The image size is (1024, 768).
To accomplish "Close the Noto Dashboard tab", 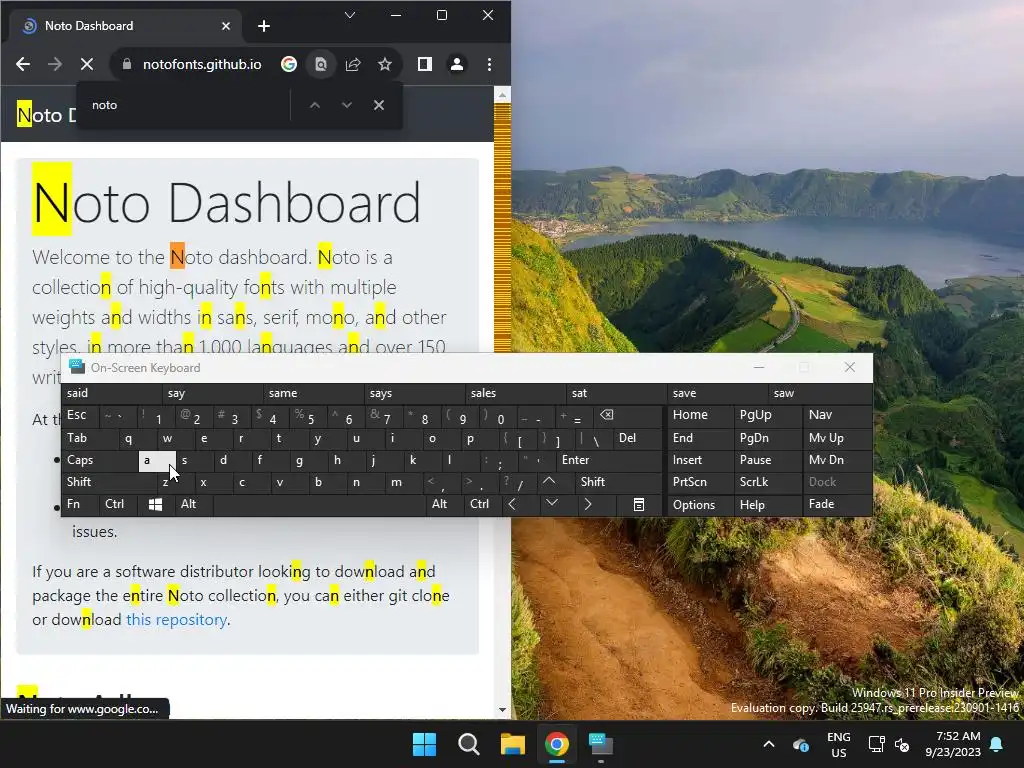I will pyautogui.click(x=226, y=26).
